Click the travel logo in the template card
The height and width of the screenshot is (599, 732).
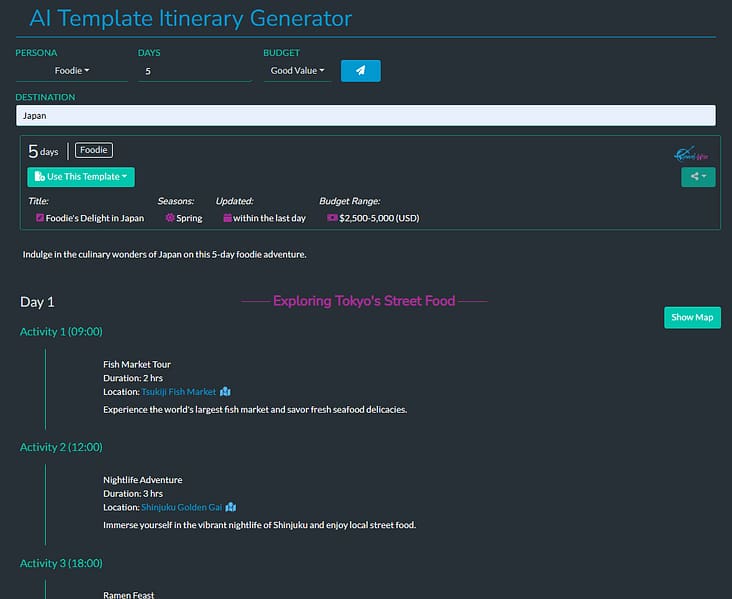click(691, 154)
